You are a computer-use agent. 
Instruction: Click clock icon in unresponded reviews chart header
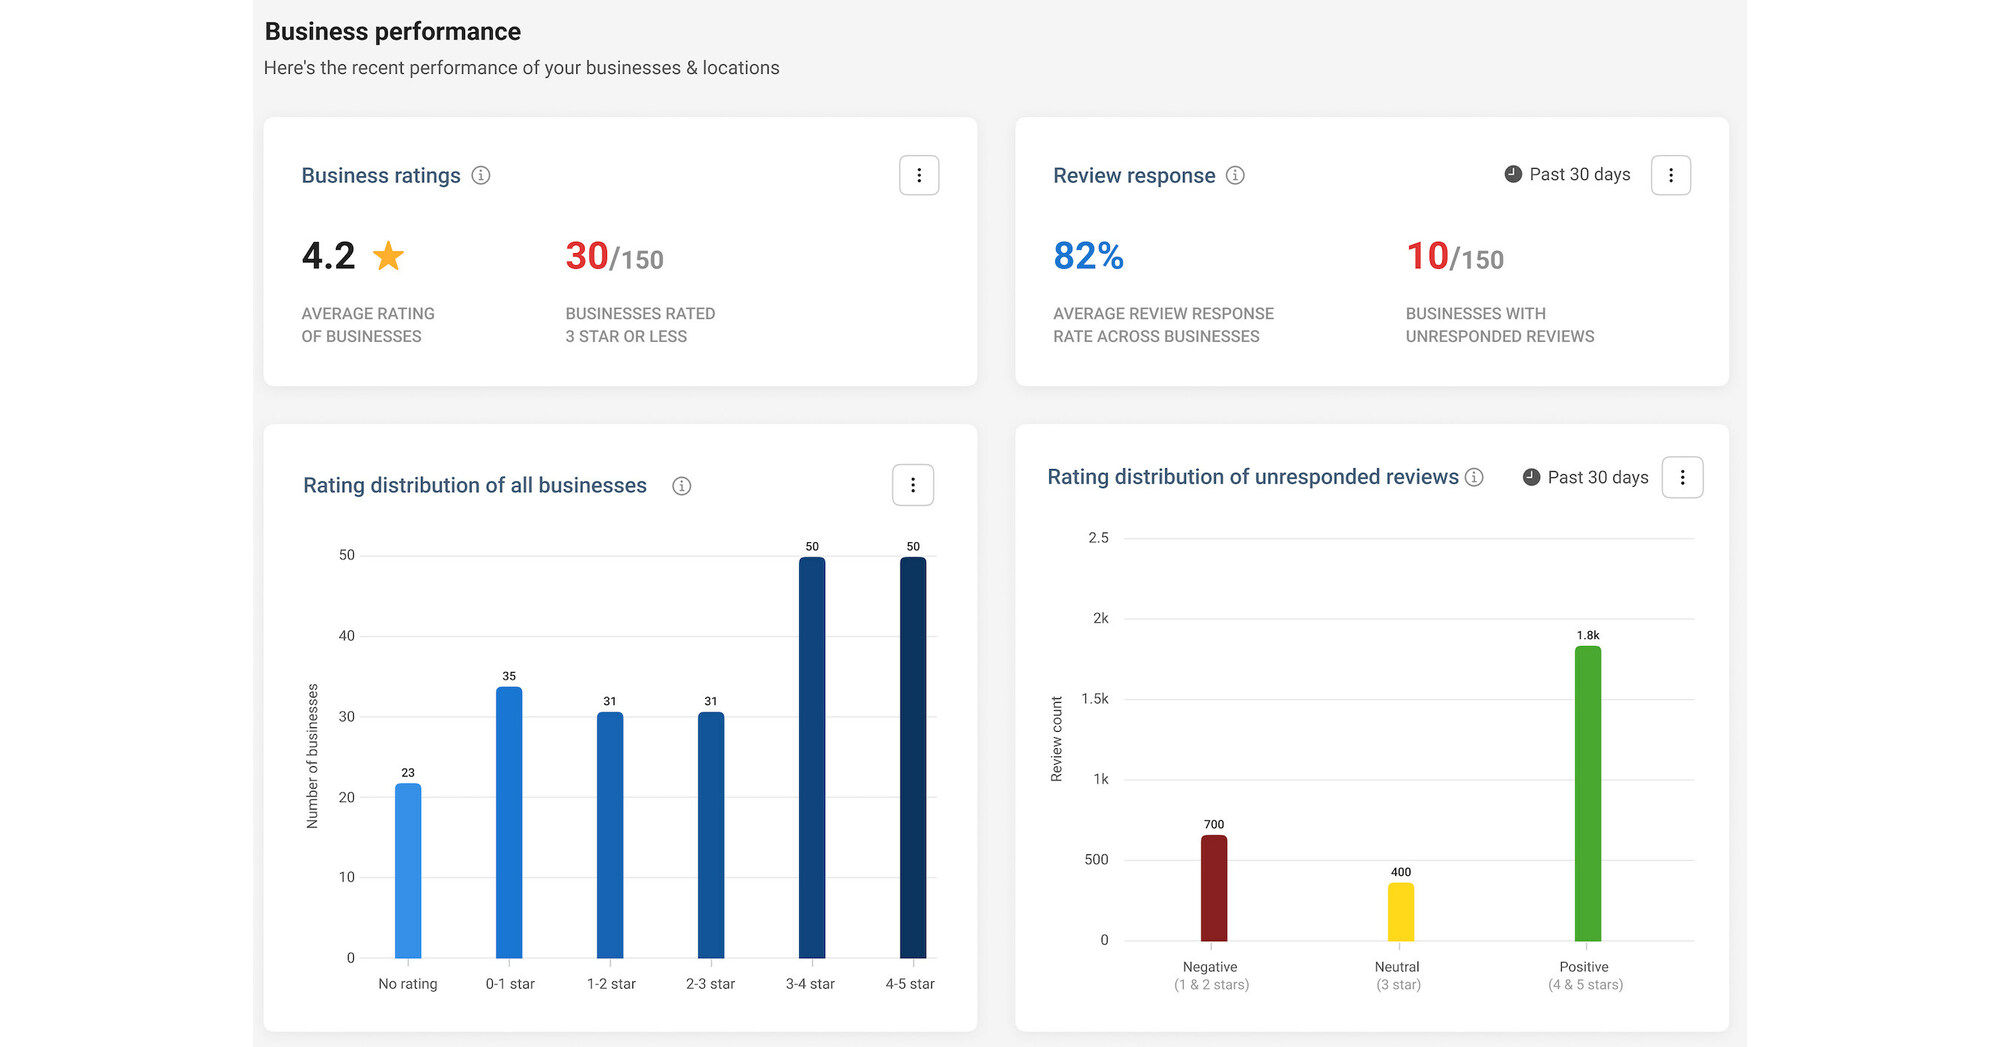coord(1531,477)
